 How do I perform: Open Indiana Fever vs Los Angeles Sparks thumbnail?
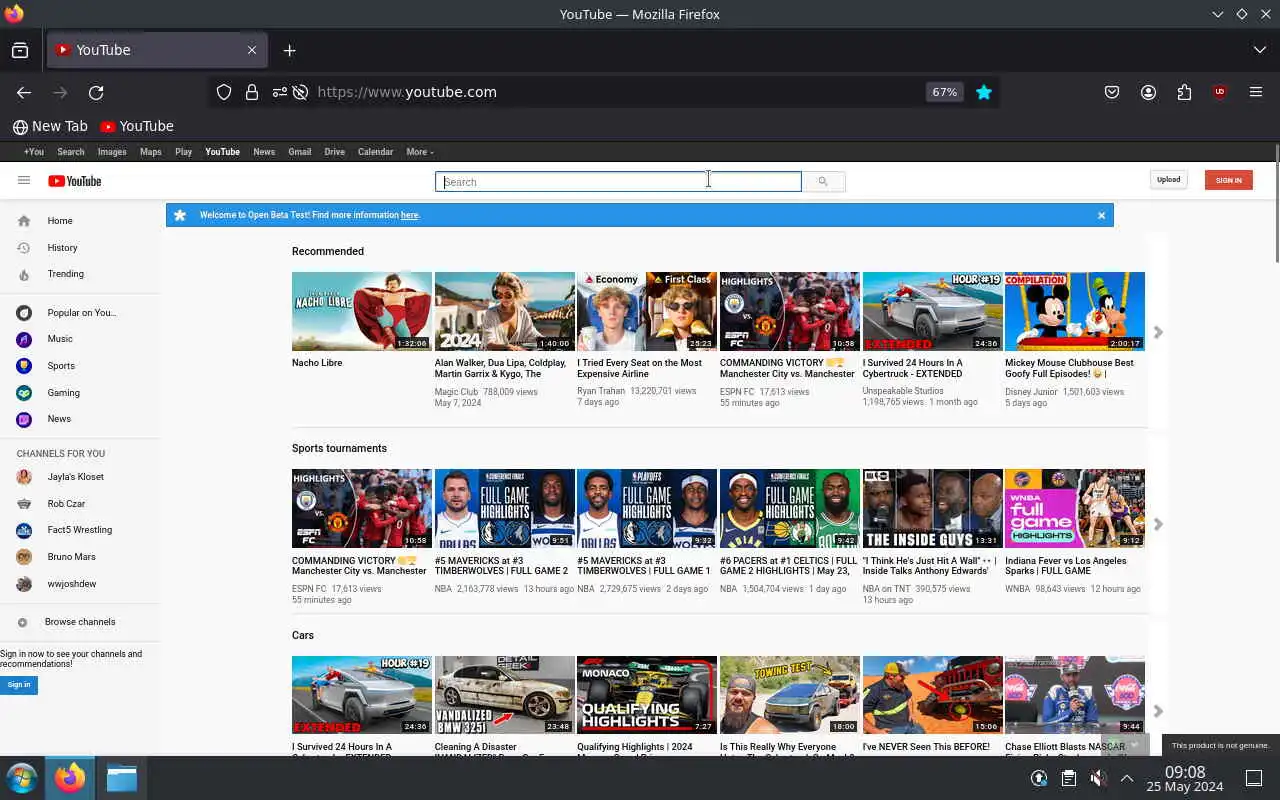click(x=1075, y=508)
